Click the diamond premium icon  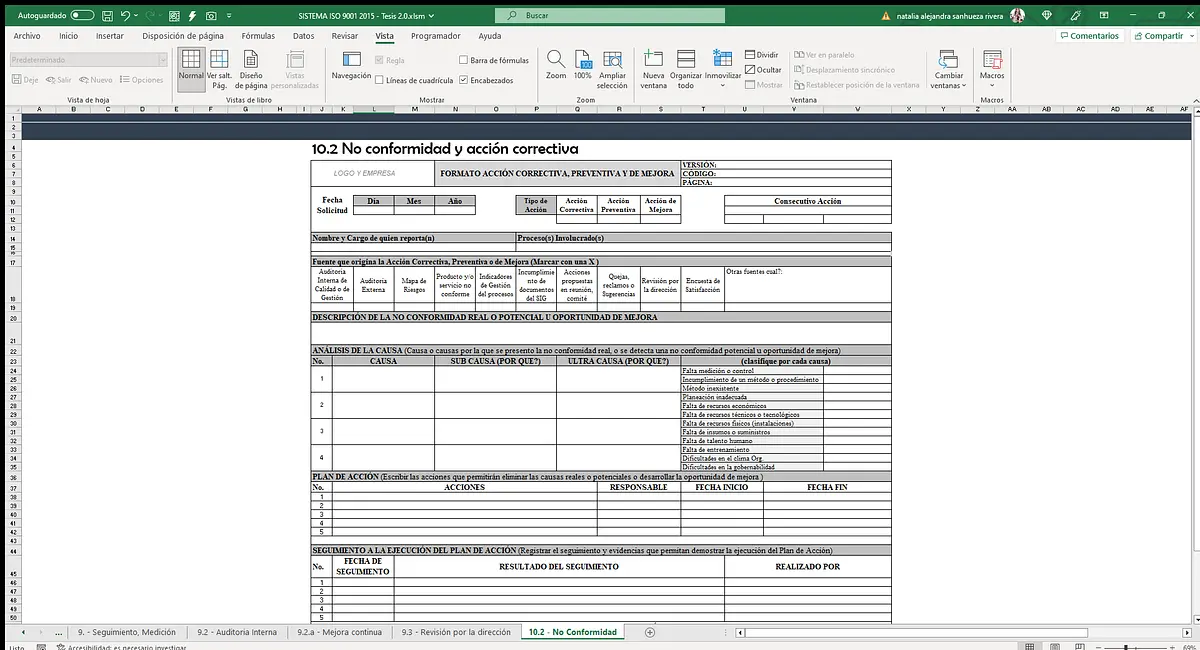(x=1047, y=16)
